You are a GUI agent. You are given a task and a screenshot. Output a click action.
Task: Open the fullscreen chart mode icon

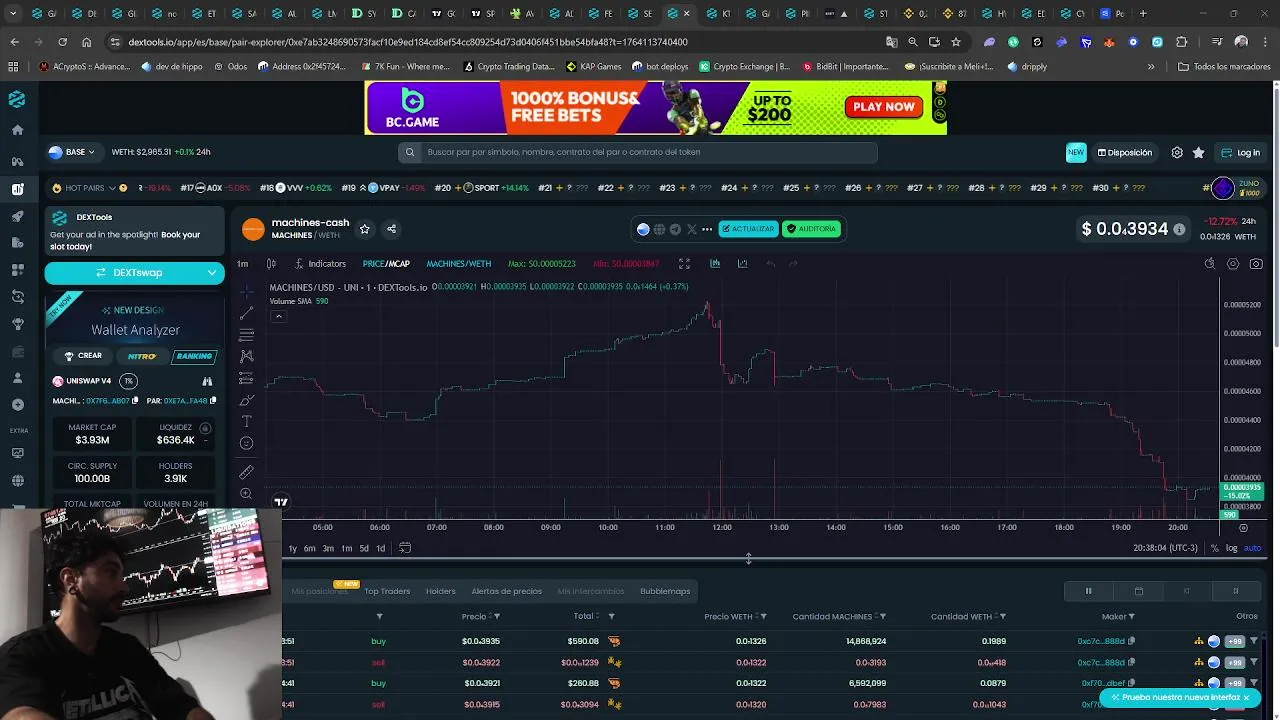pyautogui.click(x=684, y=264)
